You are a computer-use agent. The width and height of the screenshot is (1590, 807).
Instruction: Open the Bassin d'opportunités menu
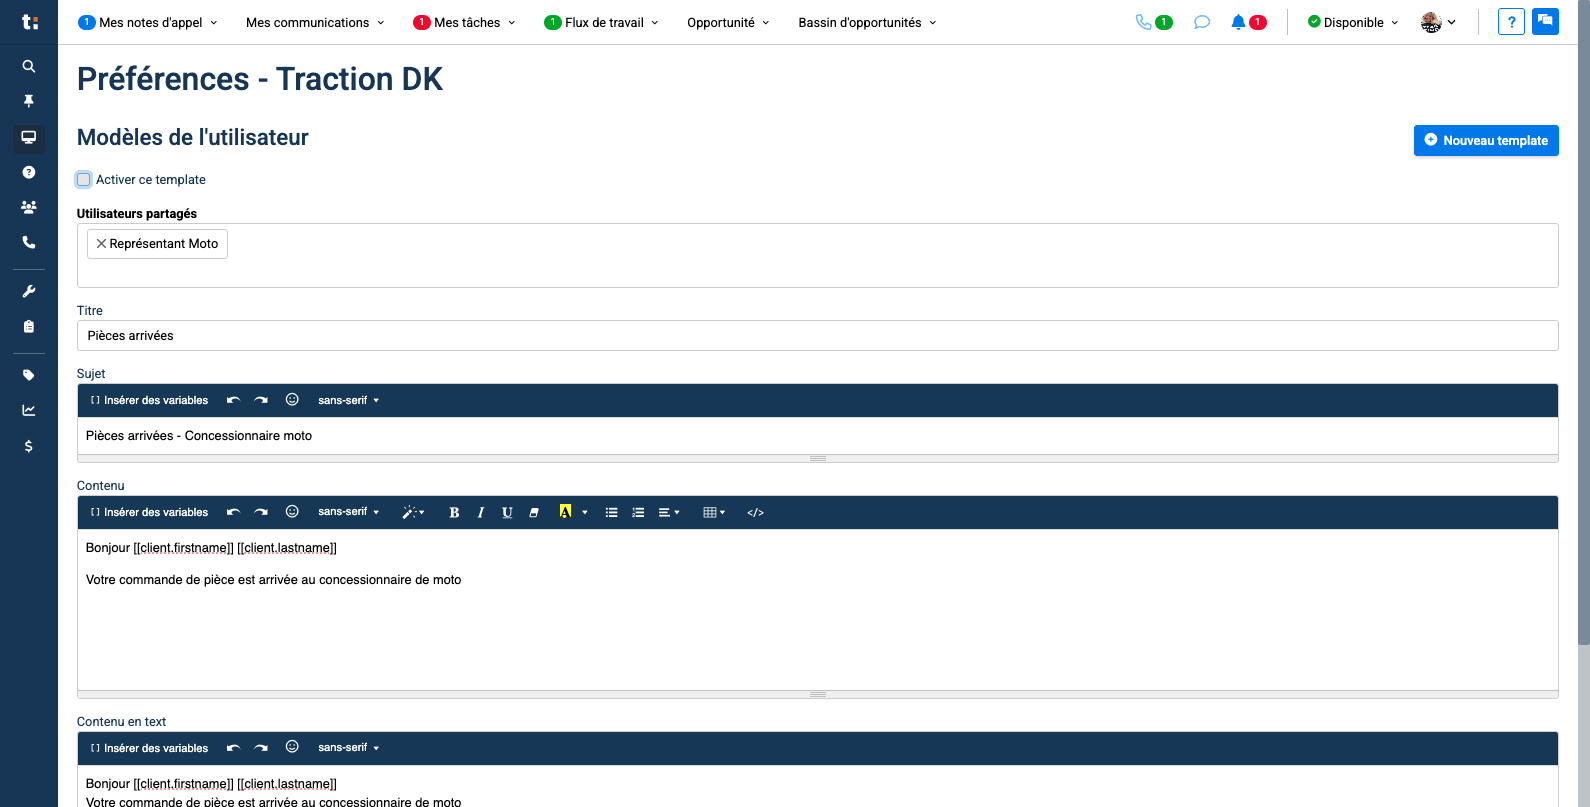click(x=867, y=22)
